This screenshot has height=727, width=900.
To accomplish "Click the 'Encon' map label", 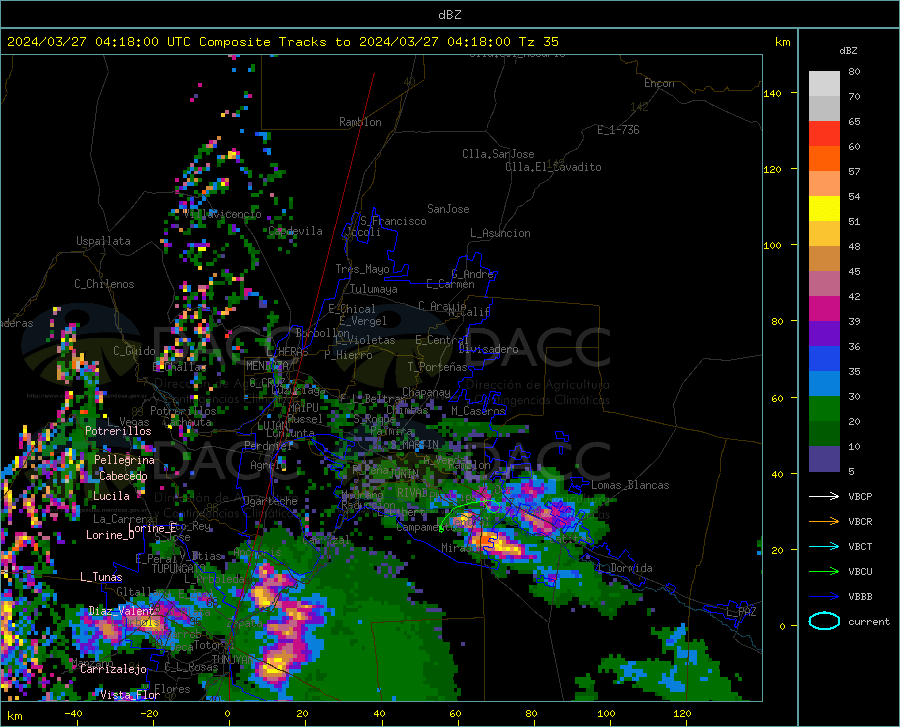I will tap(659, 83).
